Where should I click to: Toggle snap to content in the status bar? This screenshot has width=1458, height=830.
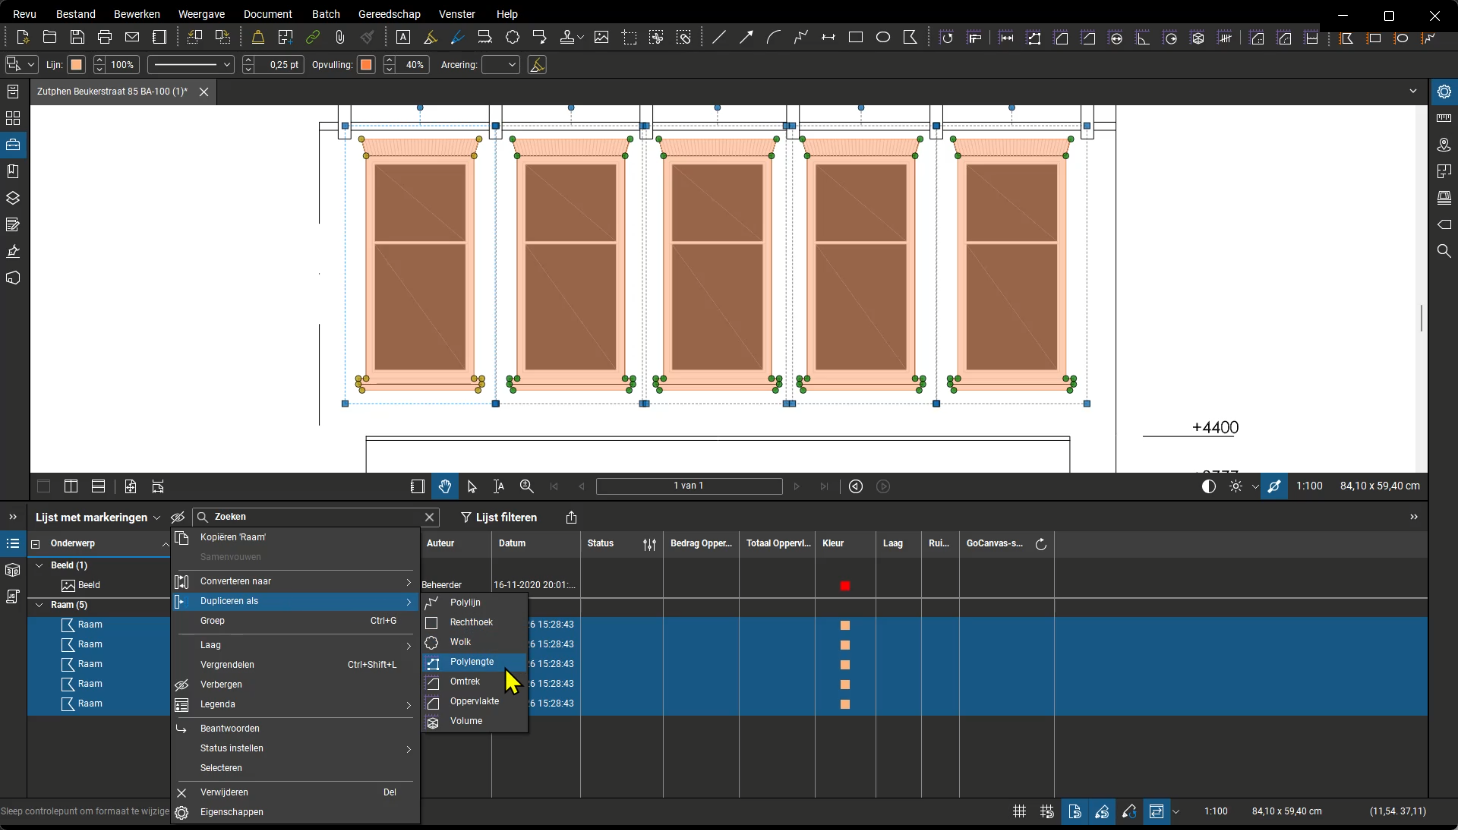[x=1074, y=811]
